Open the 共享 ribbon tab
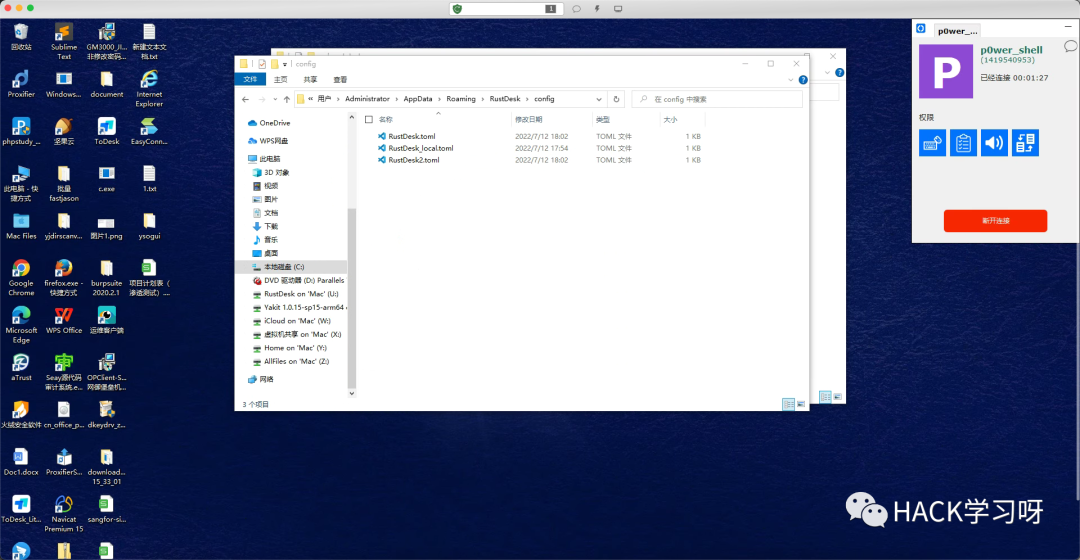Screen dimensions: 1080x560 (311, 79)
